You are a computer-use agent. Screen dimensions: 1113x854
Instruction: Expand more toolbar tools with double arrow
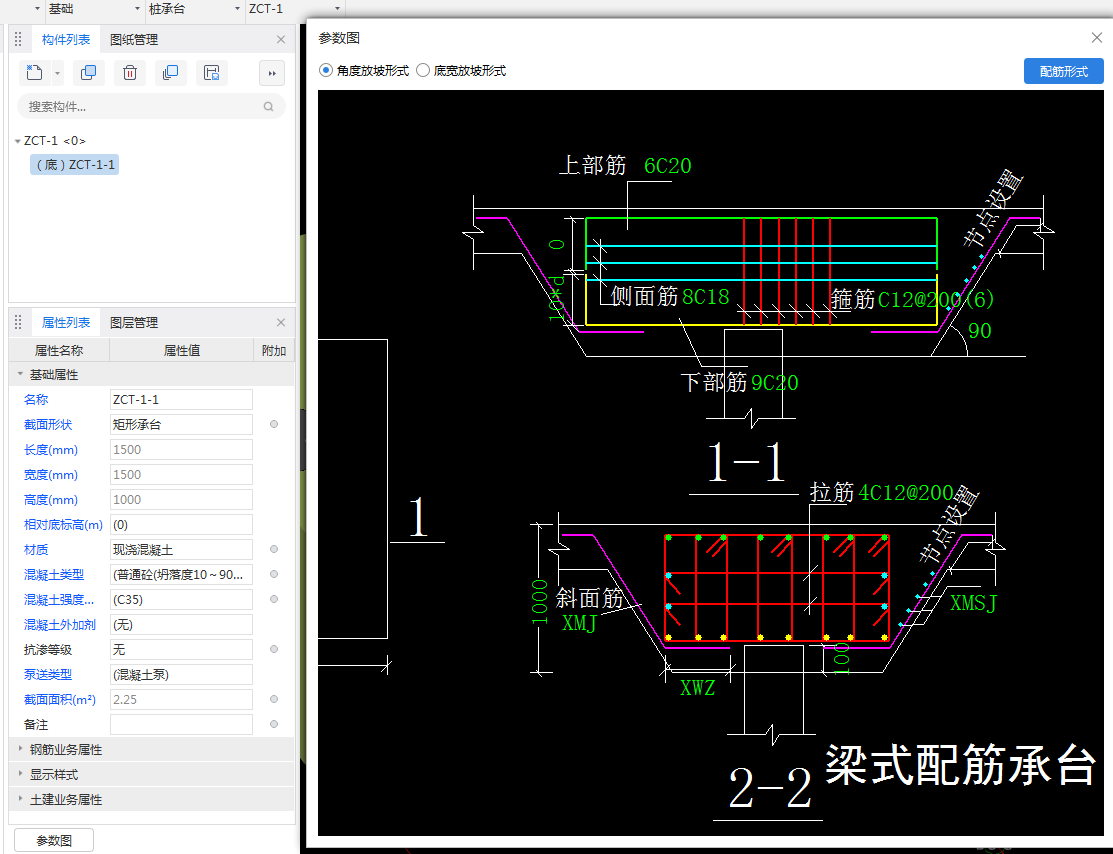[272, 73]
